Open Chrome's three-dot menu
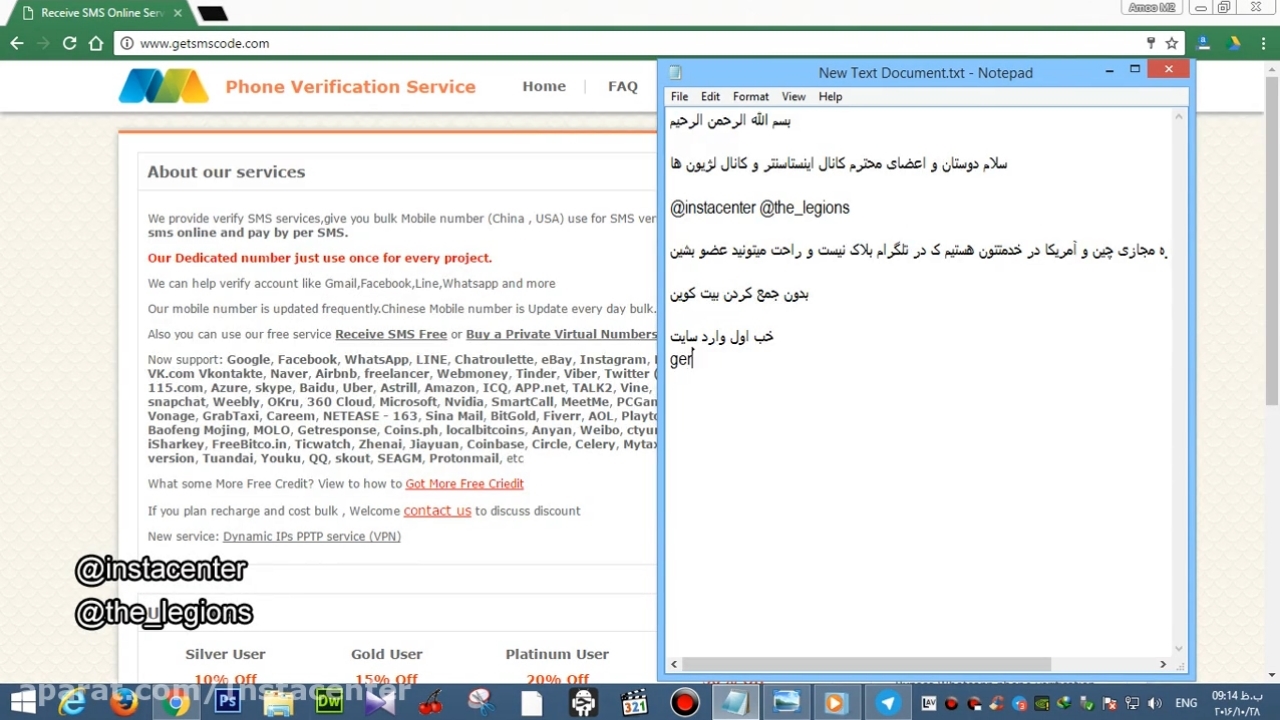Viewport: 1280px width, 720px height. coord(1264,43)
